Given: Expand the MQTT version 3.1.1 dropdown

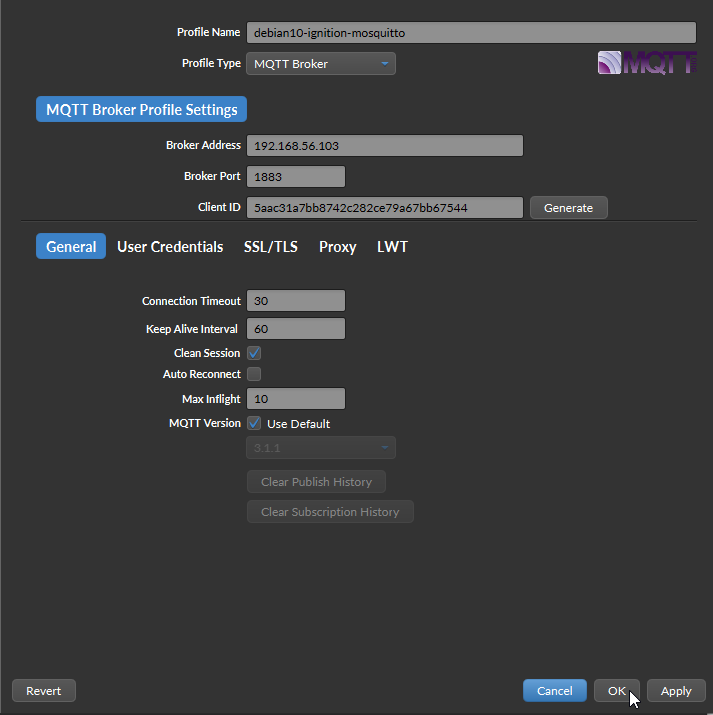Looking at the screenshot, I should 320,448.
